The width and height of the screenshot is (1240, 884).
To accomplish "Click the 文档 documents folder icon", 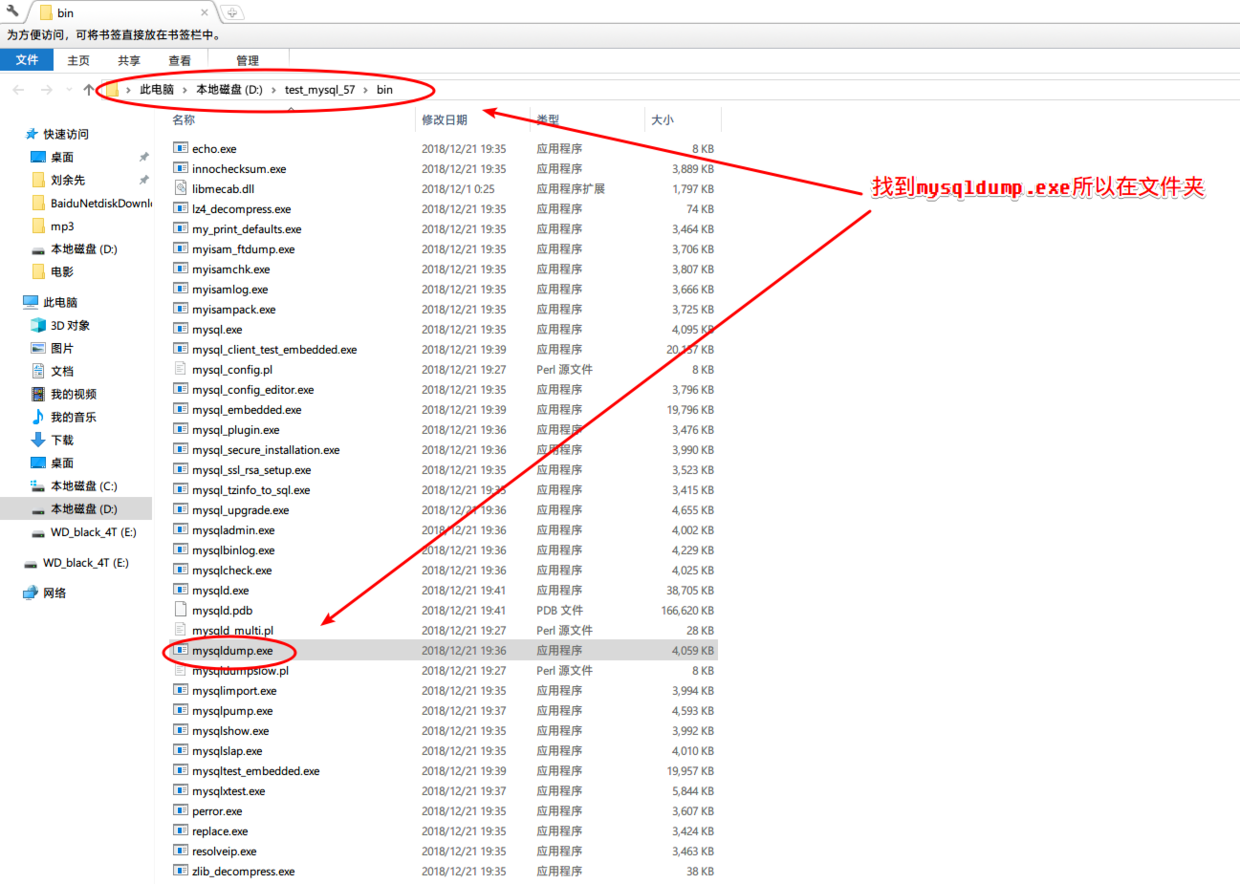I will (38, 371).
